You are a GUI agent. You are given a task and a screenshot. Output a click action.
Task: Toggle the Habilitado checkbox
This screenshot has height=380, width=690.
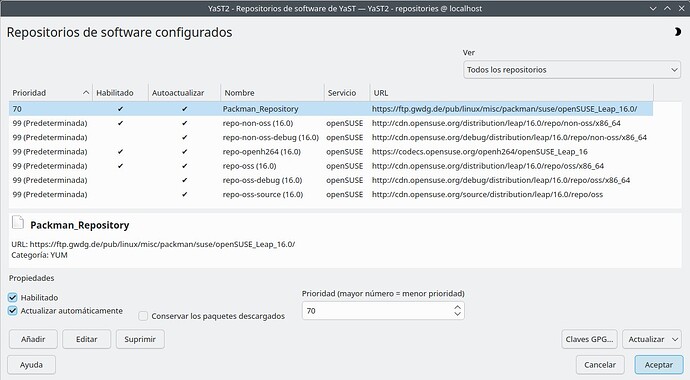click(12, 297)
